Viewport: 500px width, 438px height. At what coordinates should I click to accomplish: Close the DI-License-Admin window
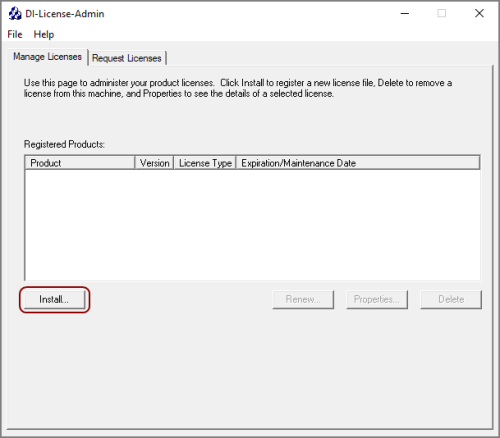(x=479, y=13)
